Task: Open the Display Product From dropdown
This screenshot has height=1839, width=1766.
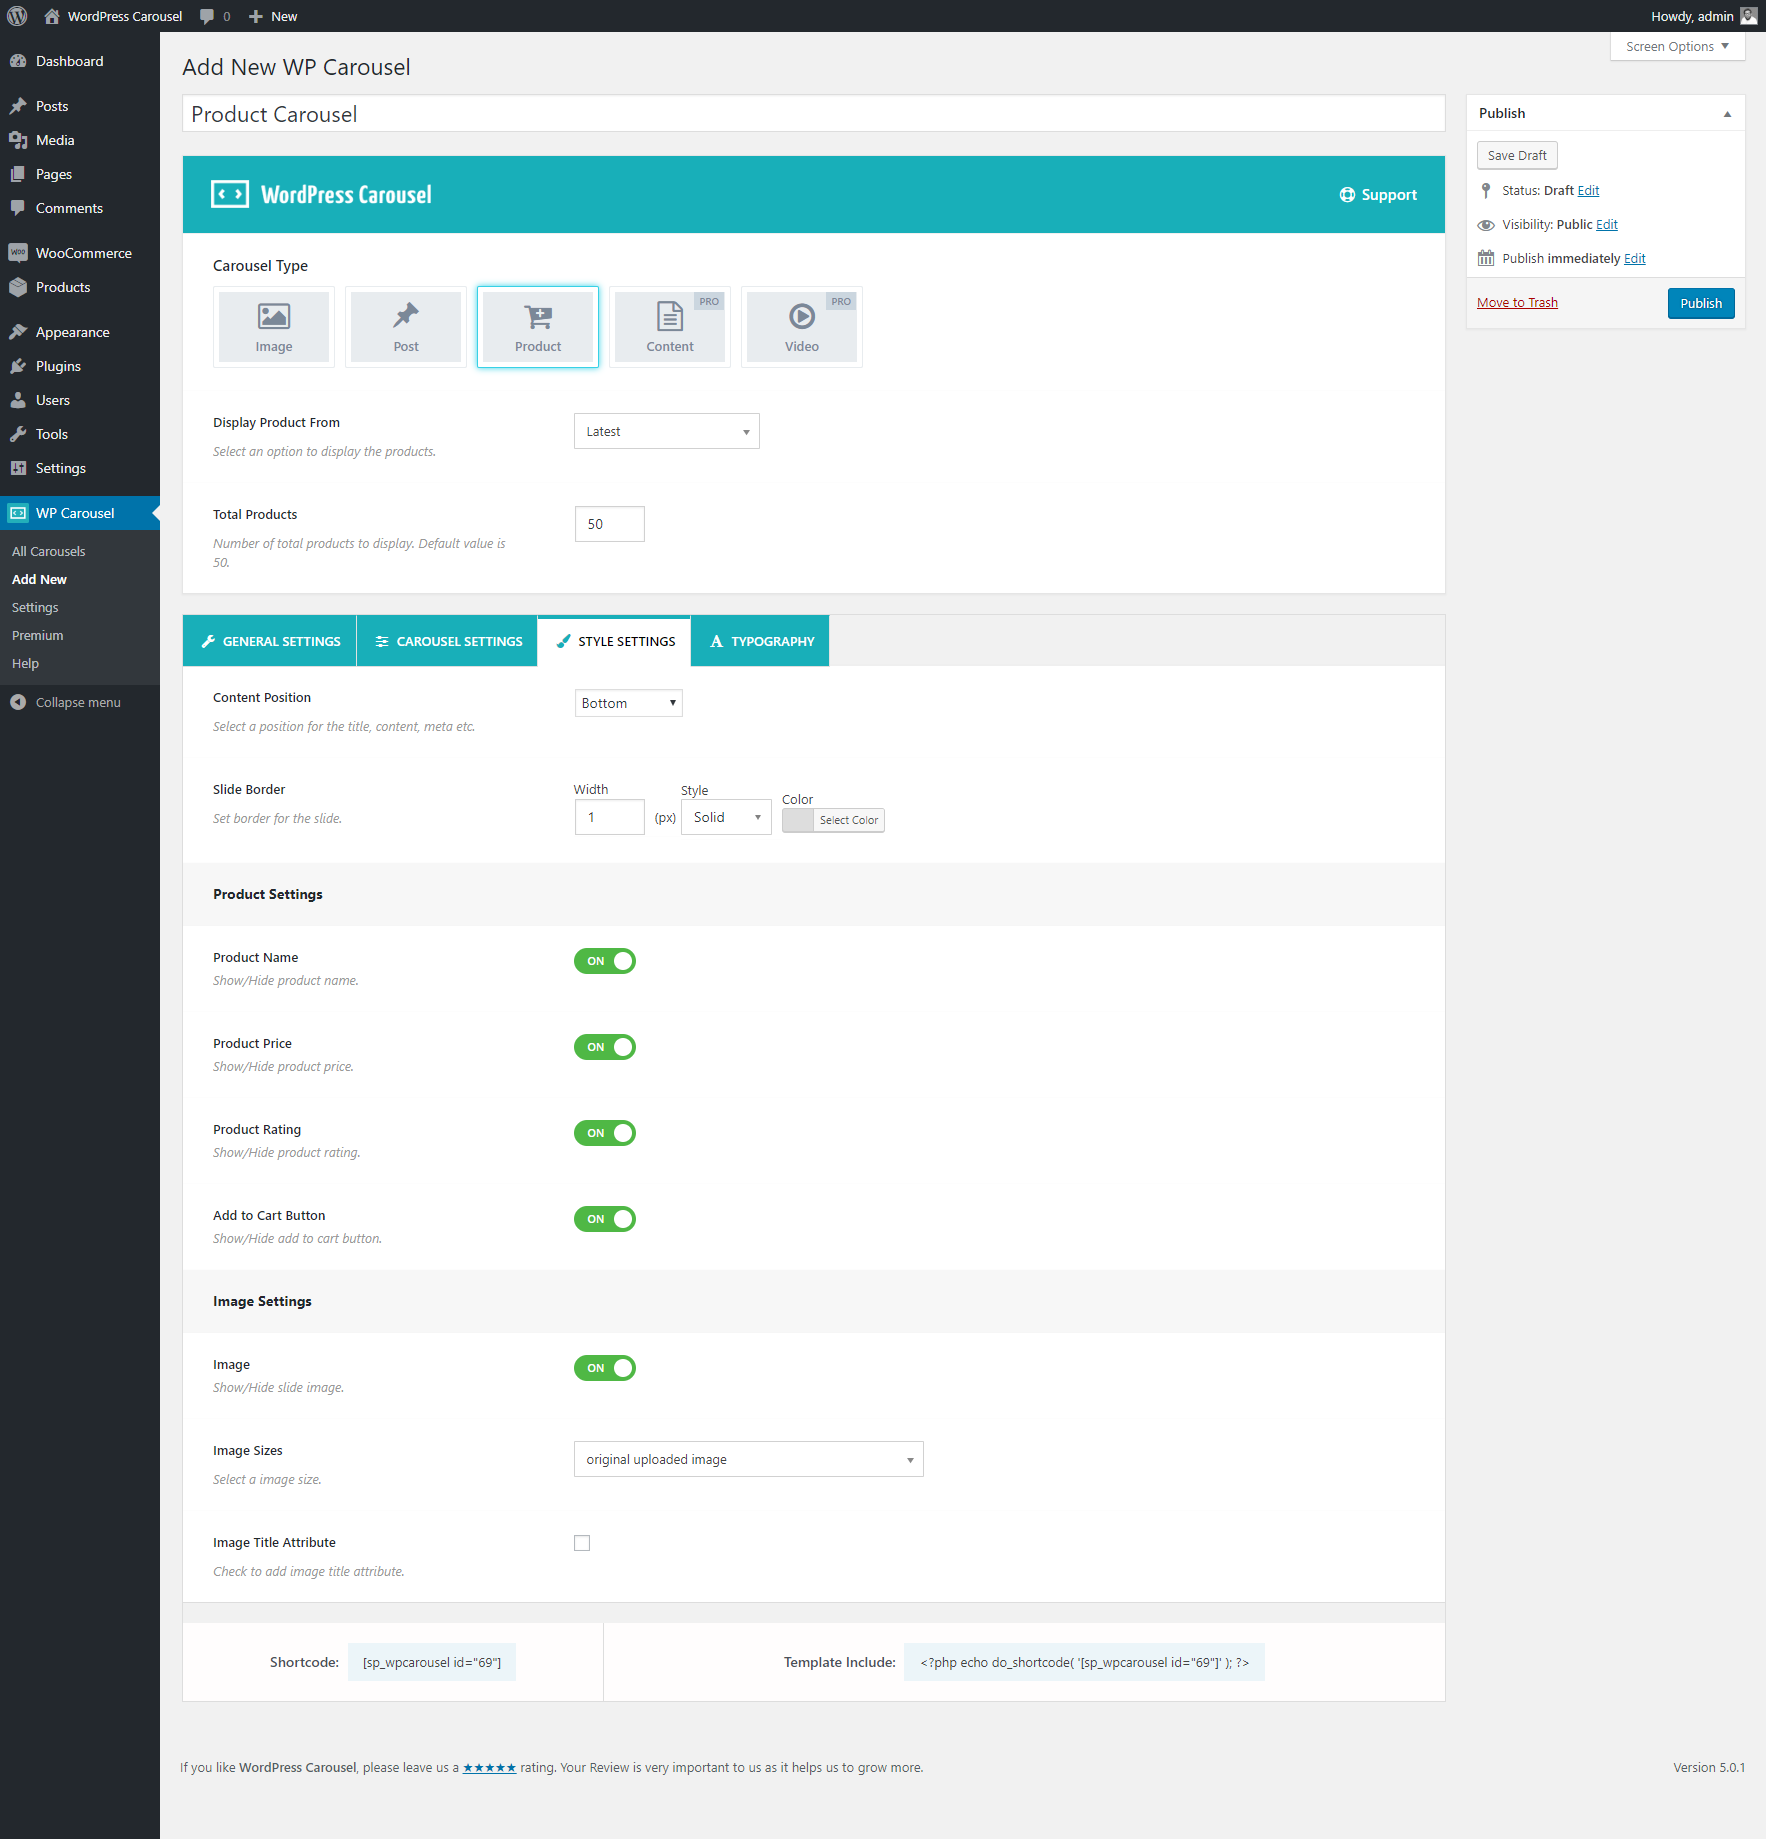Action: 666,431
